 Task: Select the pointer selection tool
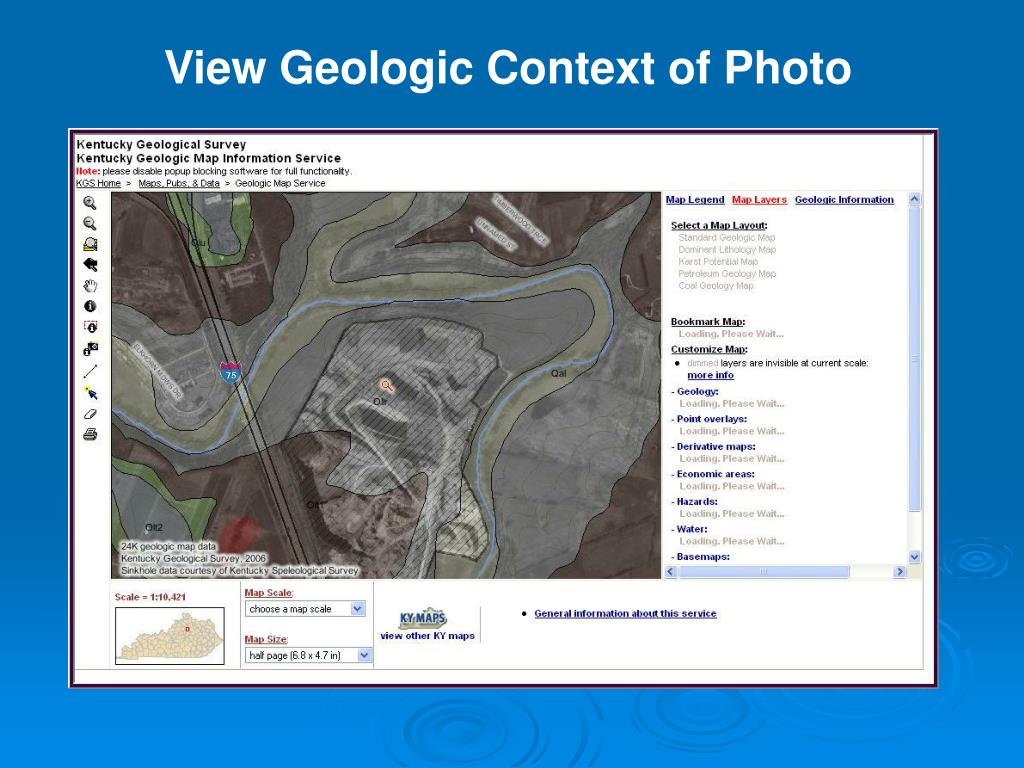(90, 392)
